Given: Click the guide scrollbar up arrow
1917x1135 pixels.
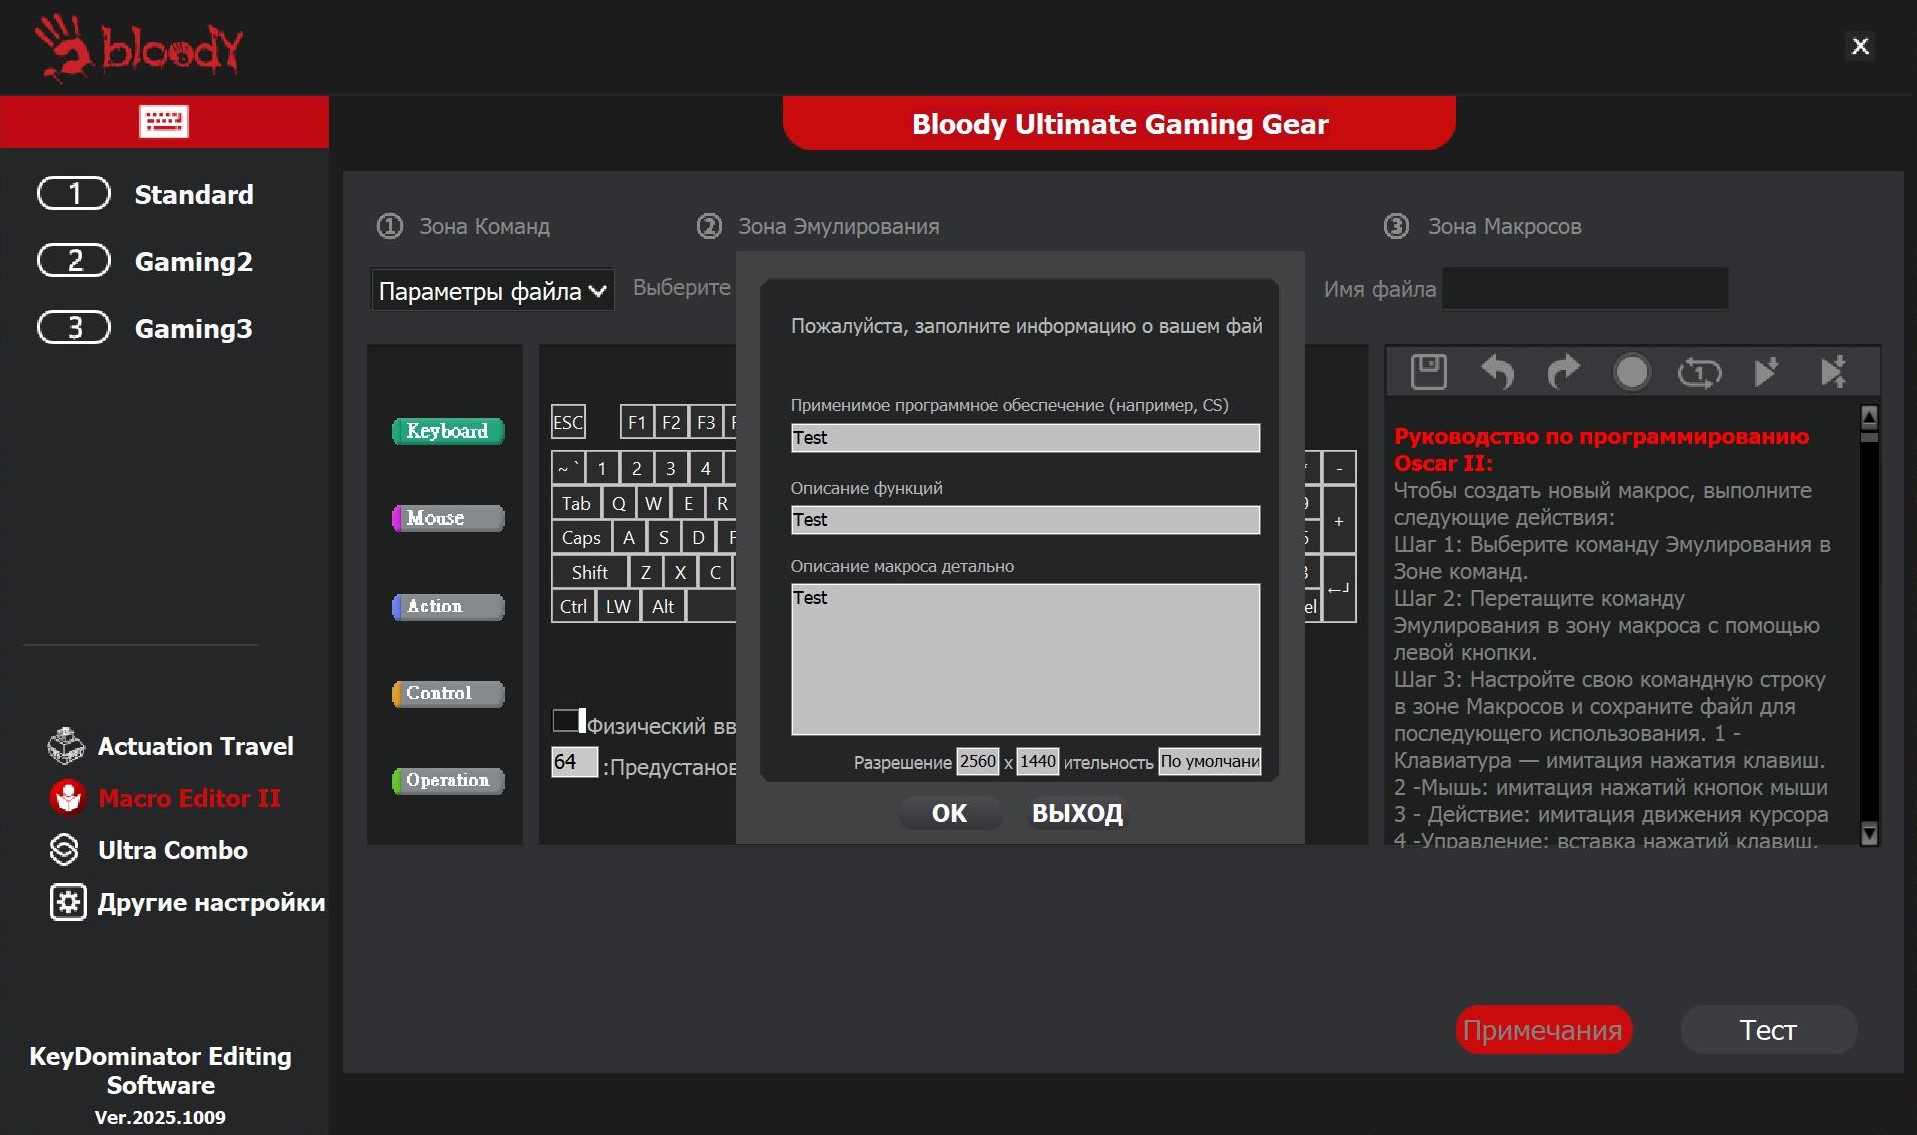Looking at the screenshot, I should coord(1869,416).
